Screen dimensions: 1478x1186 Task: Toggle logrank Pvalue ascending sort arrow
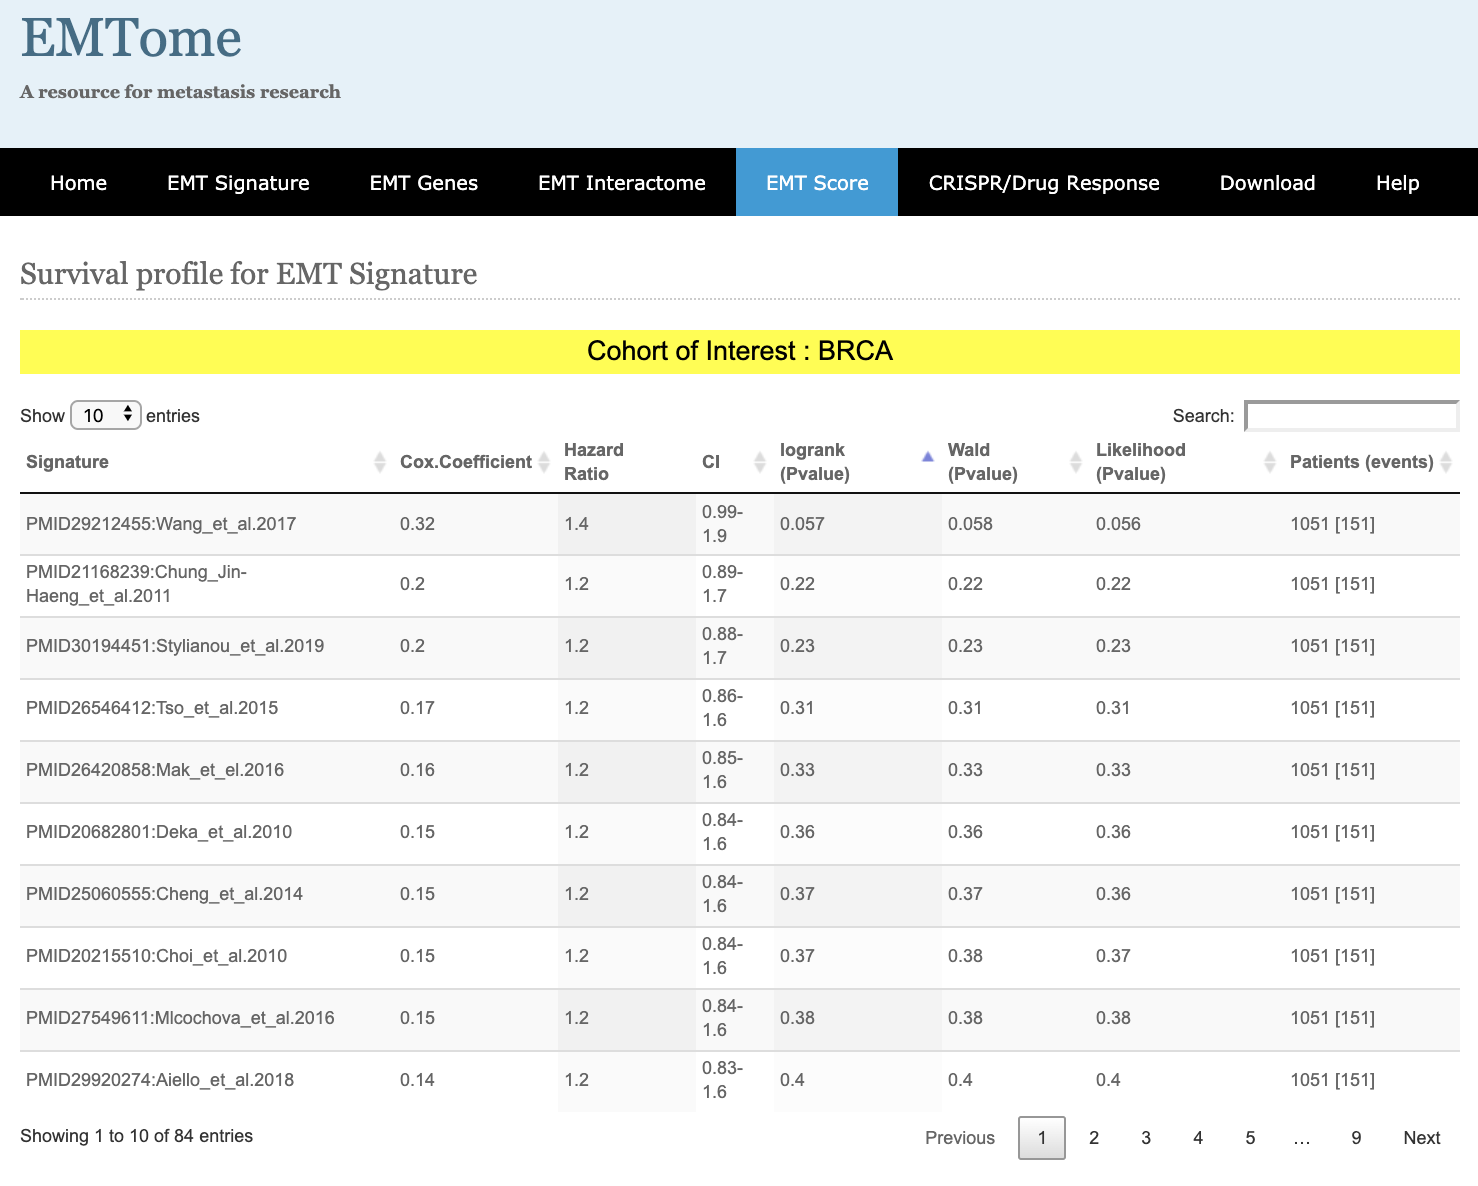pyautogui.click(x=928, y=457)
